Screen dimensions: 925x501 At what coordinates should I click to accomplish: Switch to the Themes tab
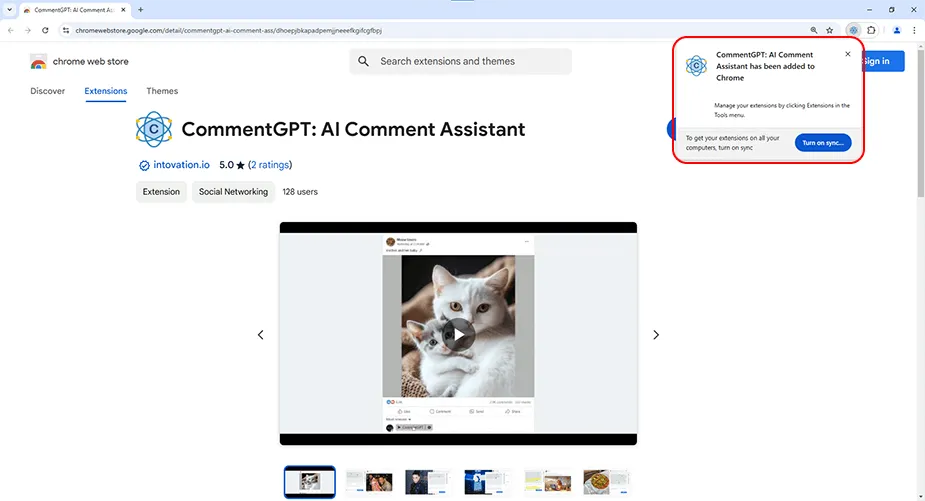162,91
